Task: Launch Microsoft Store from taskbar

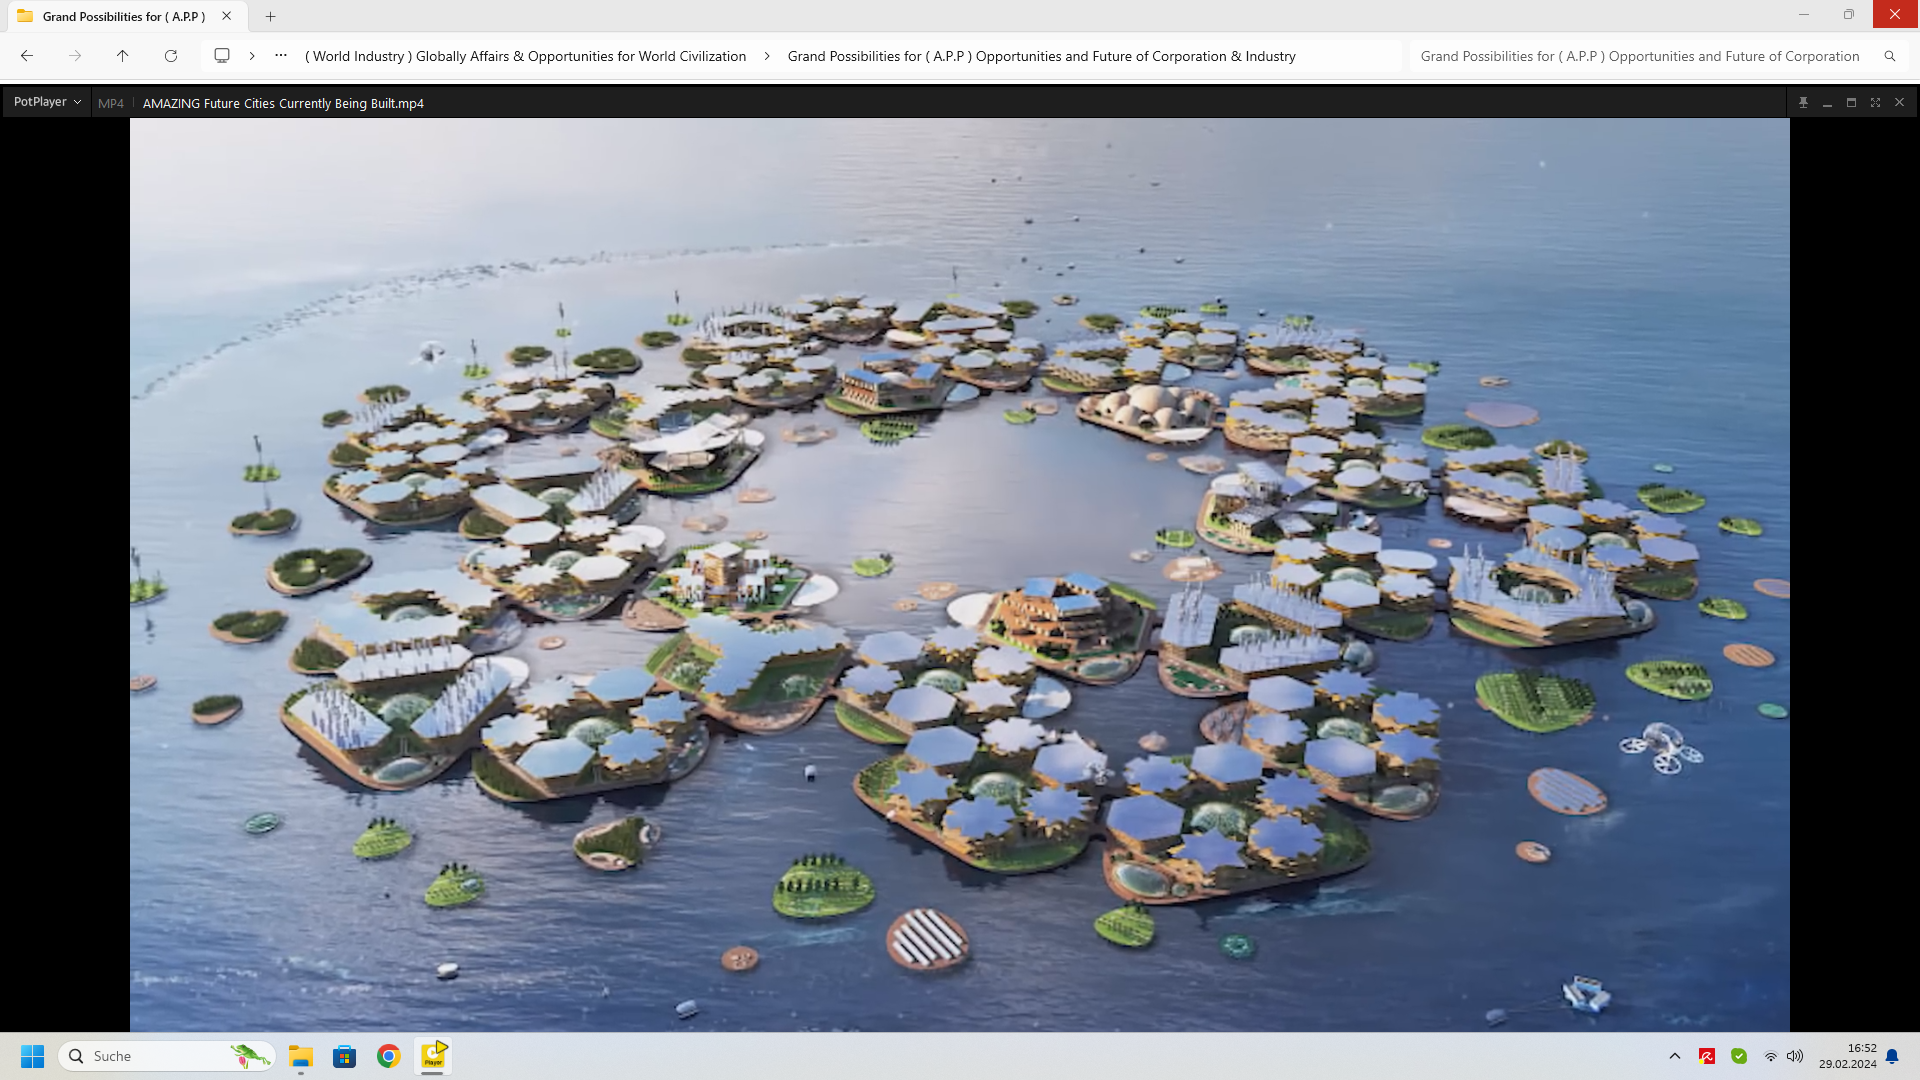Action: [x=345, y=1056]
